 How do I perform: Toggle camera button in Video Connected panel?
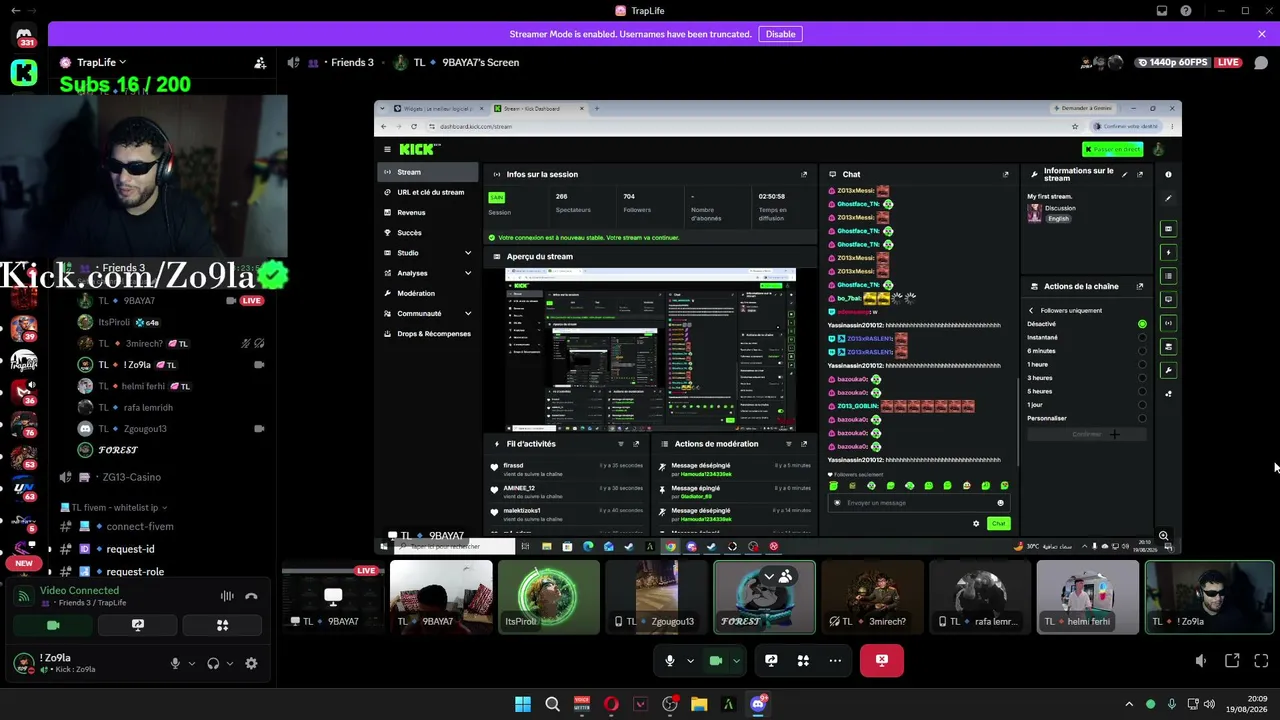point(53,625)
